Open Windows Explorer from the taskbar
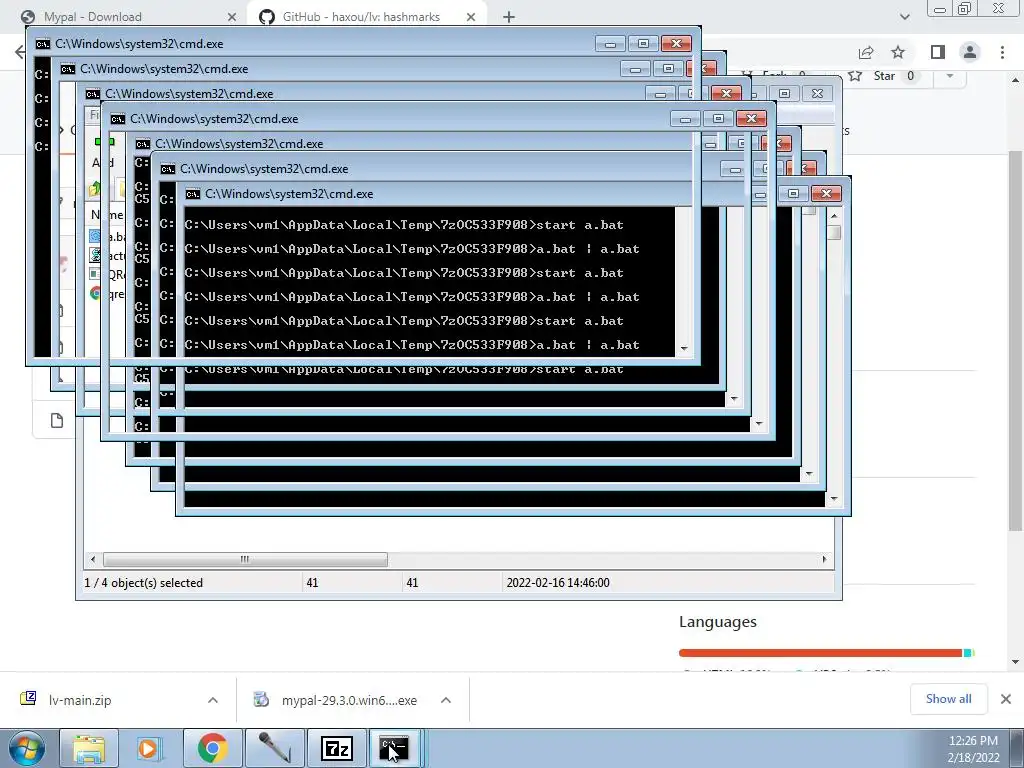This screenshot has width=1024, height=768. [x=89, y=748]
